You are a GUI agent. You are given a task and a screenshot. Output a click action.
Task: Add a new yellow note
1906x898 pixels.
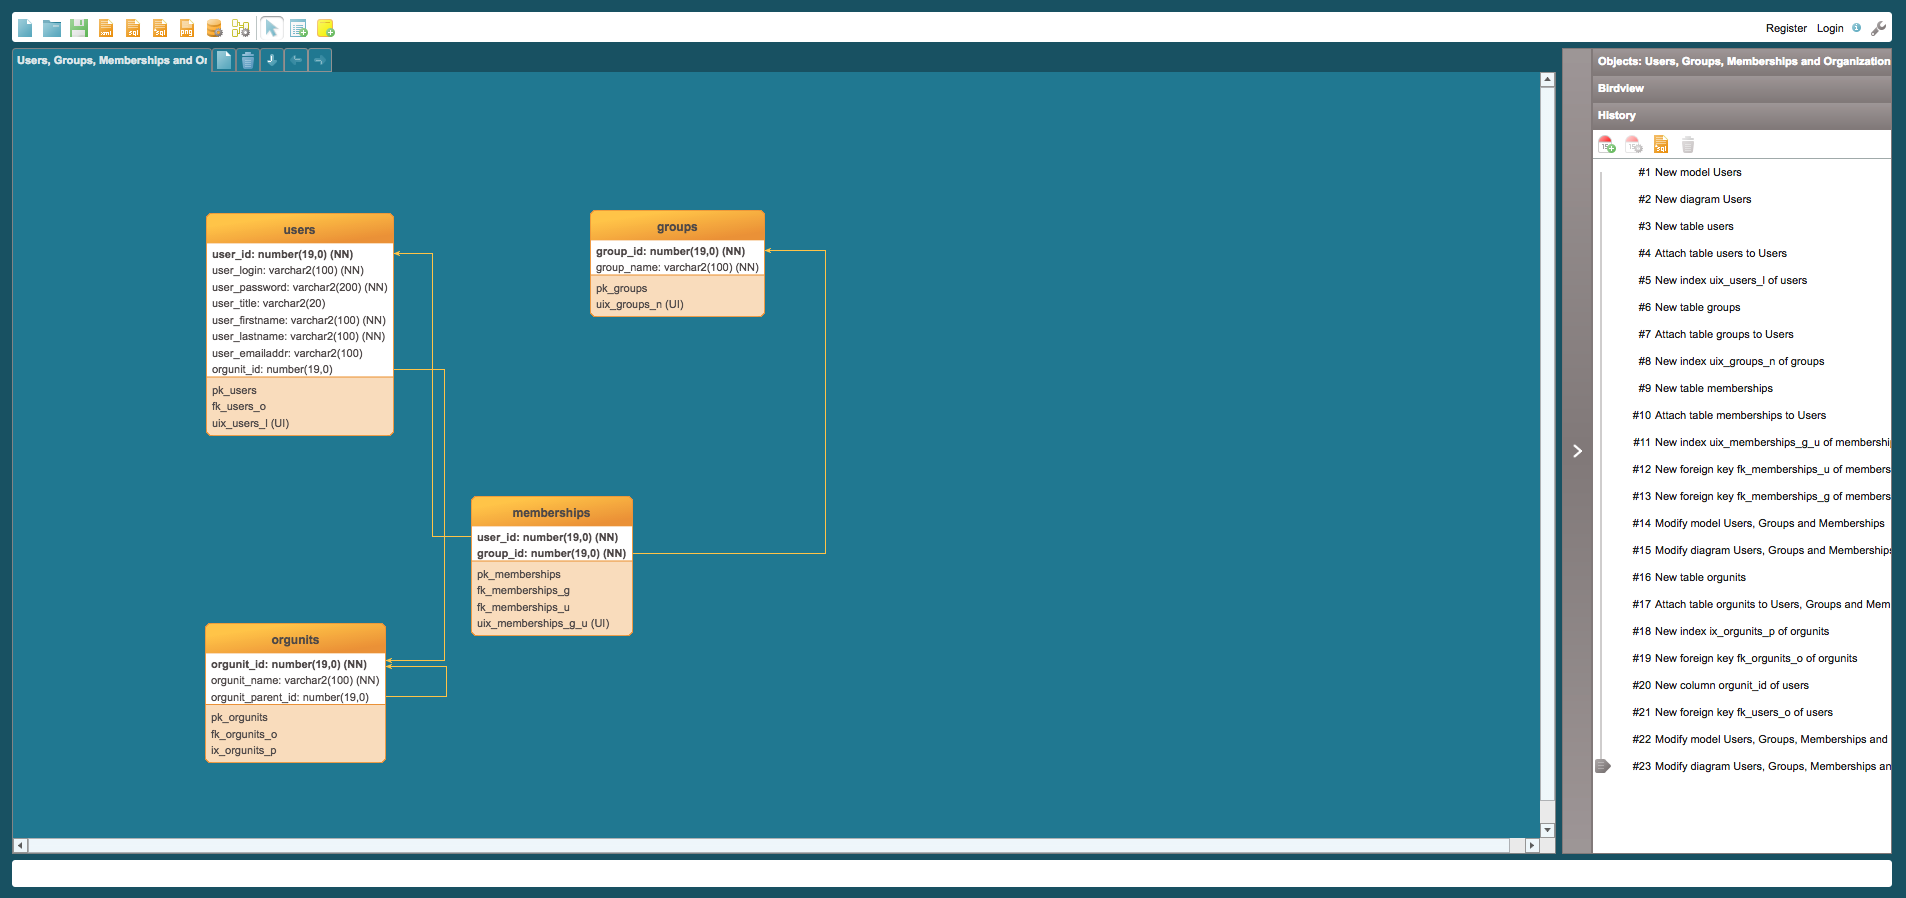click(x=325, y=28)
